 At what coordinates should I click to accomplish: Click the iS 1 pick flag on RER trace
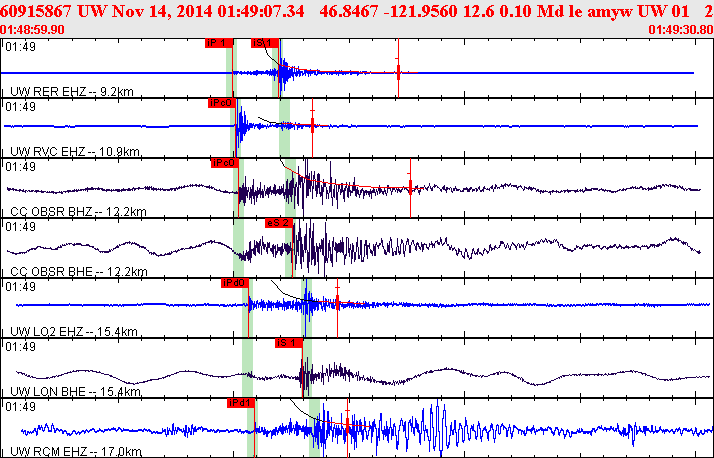pos(264,43)
